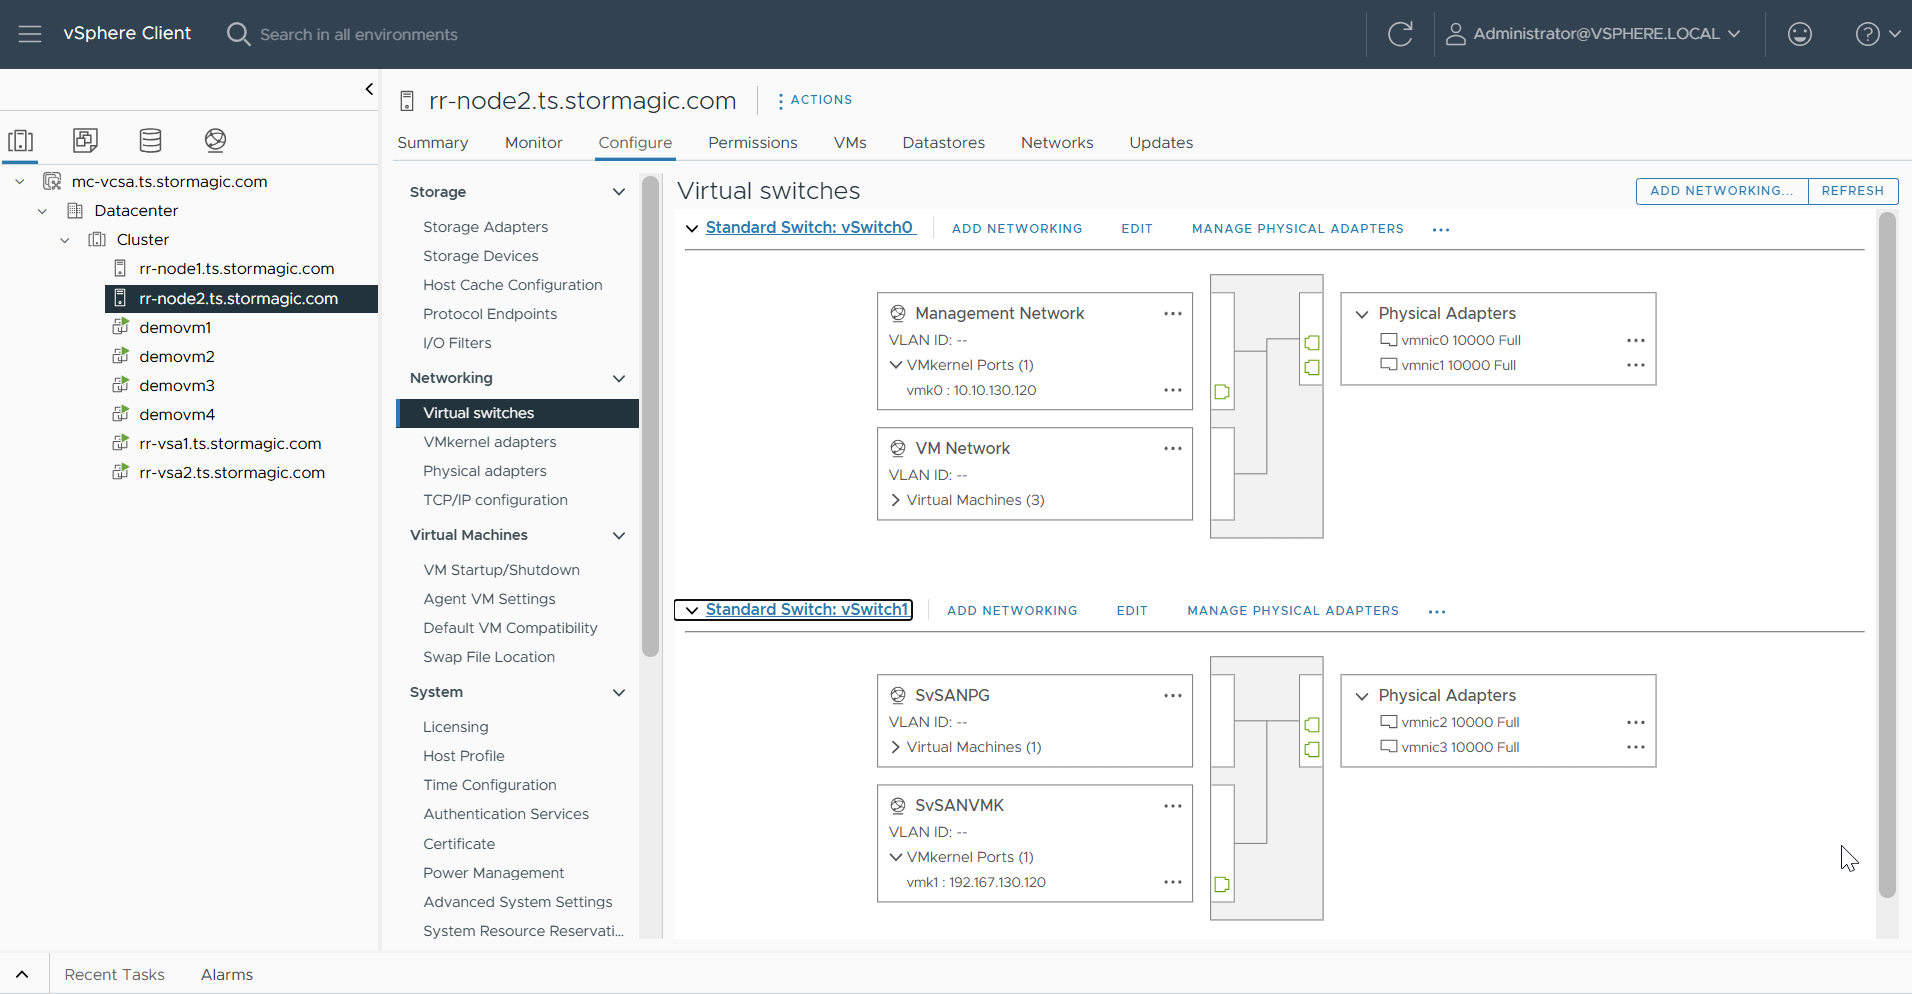This screenshot has width=1912, height=994.
Task: Open the host ACTIONS menu
Action: point(815,100)
